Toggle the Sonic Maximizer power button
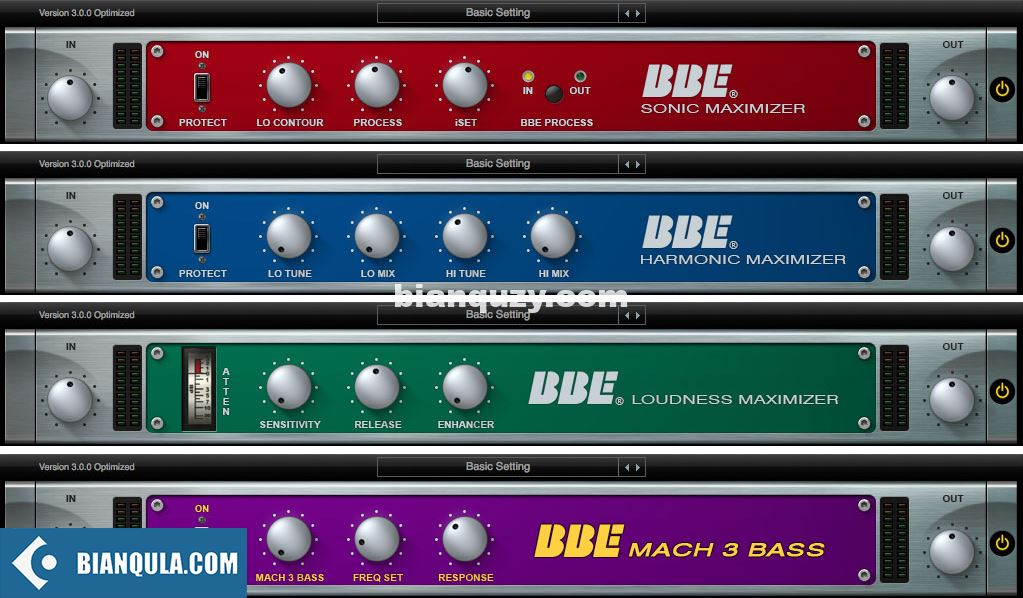The image size is (1023, 598). [1002, 89]
